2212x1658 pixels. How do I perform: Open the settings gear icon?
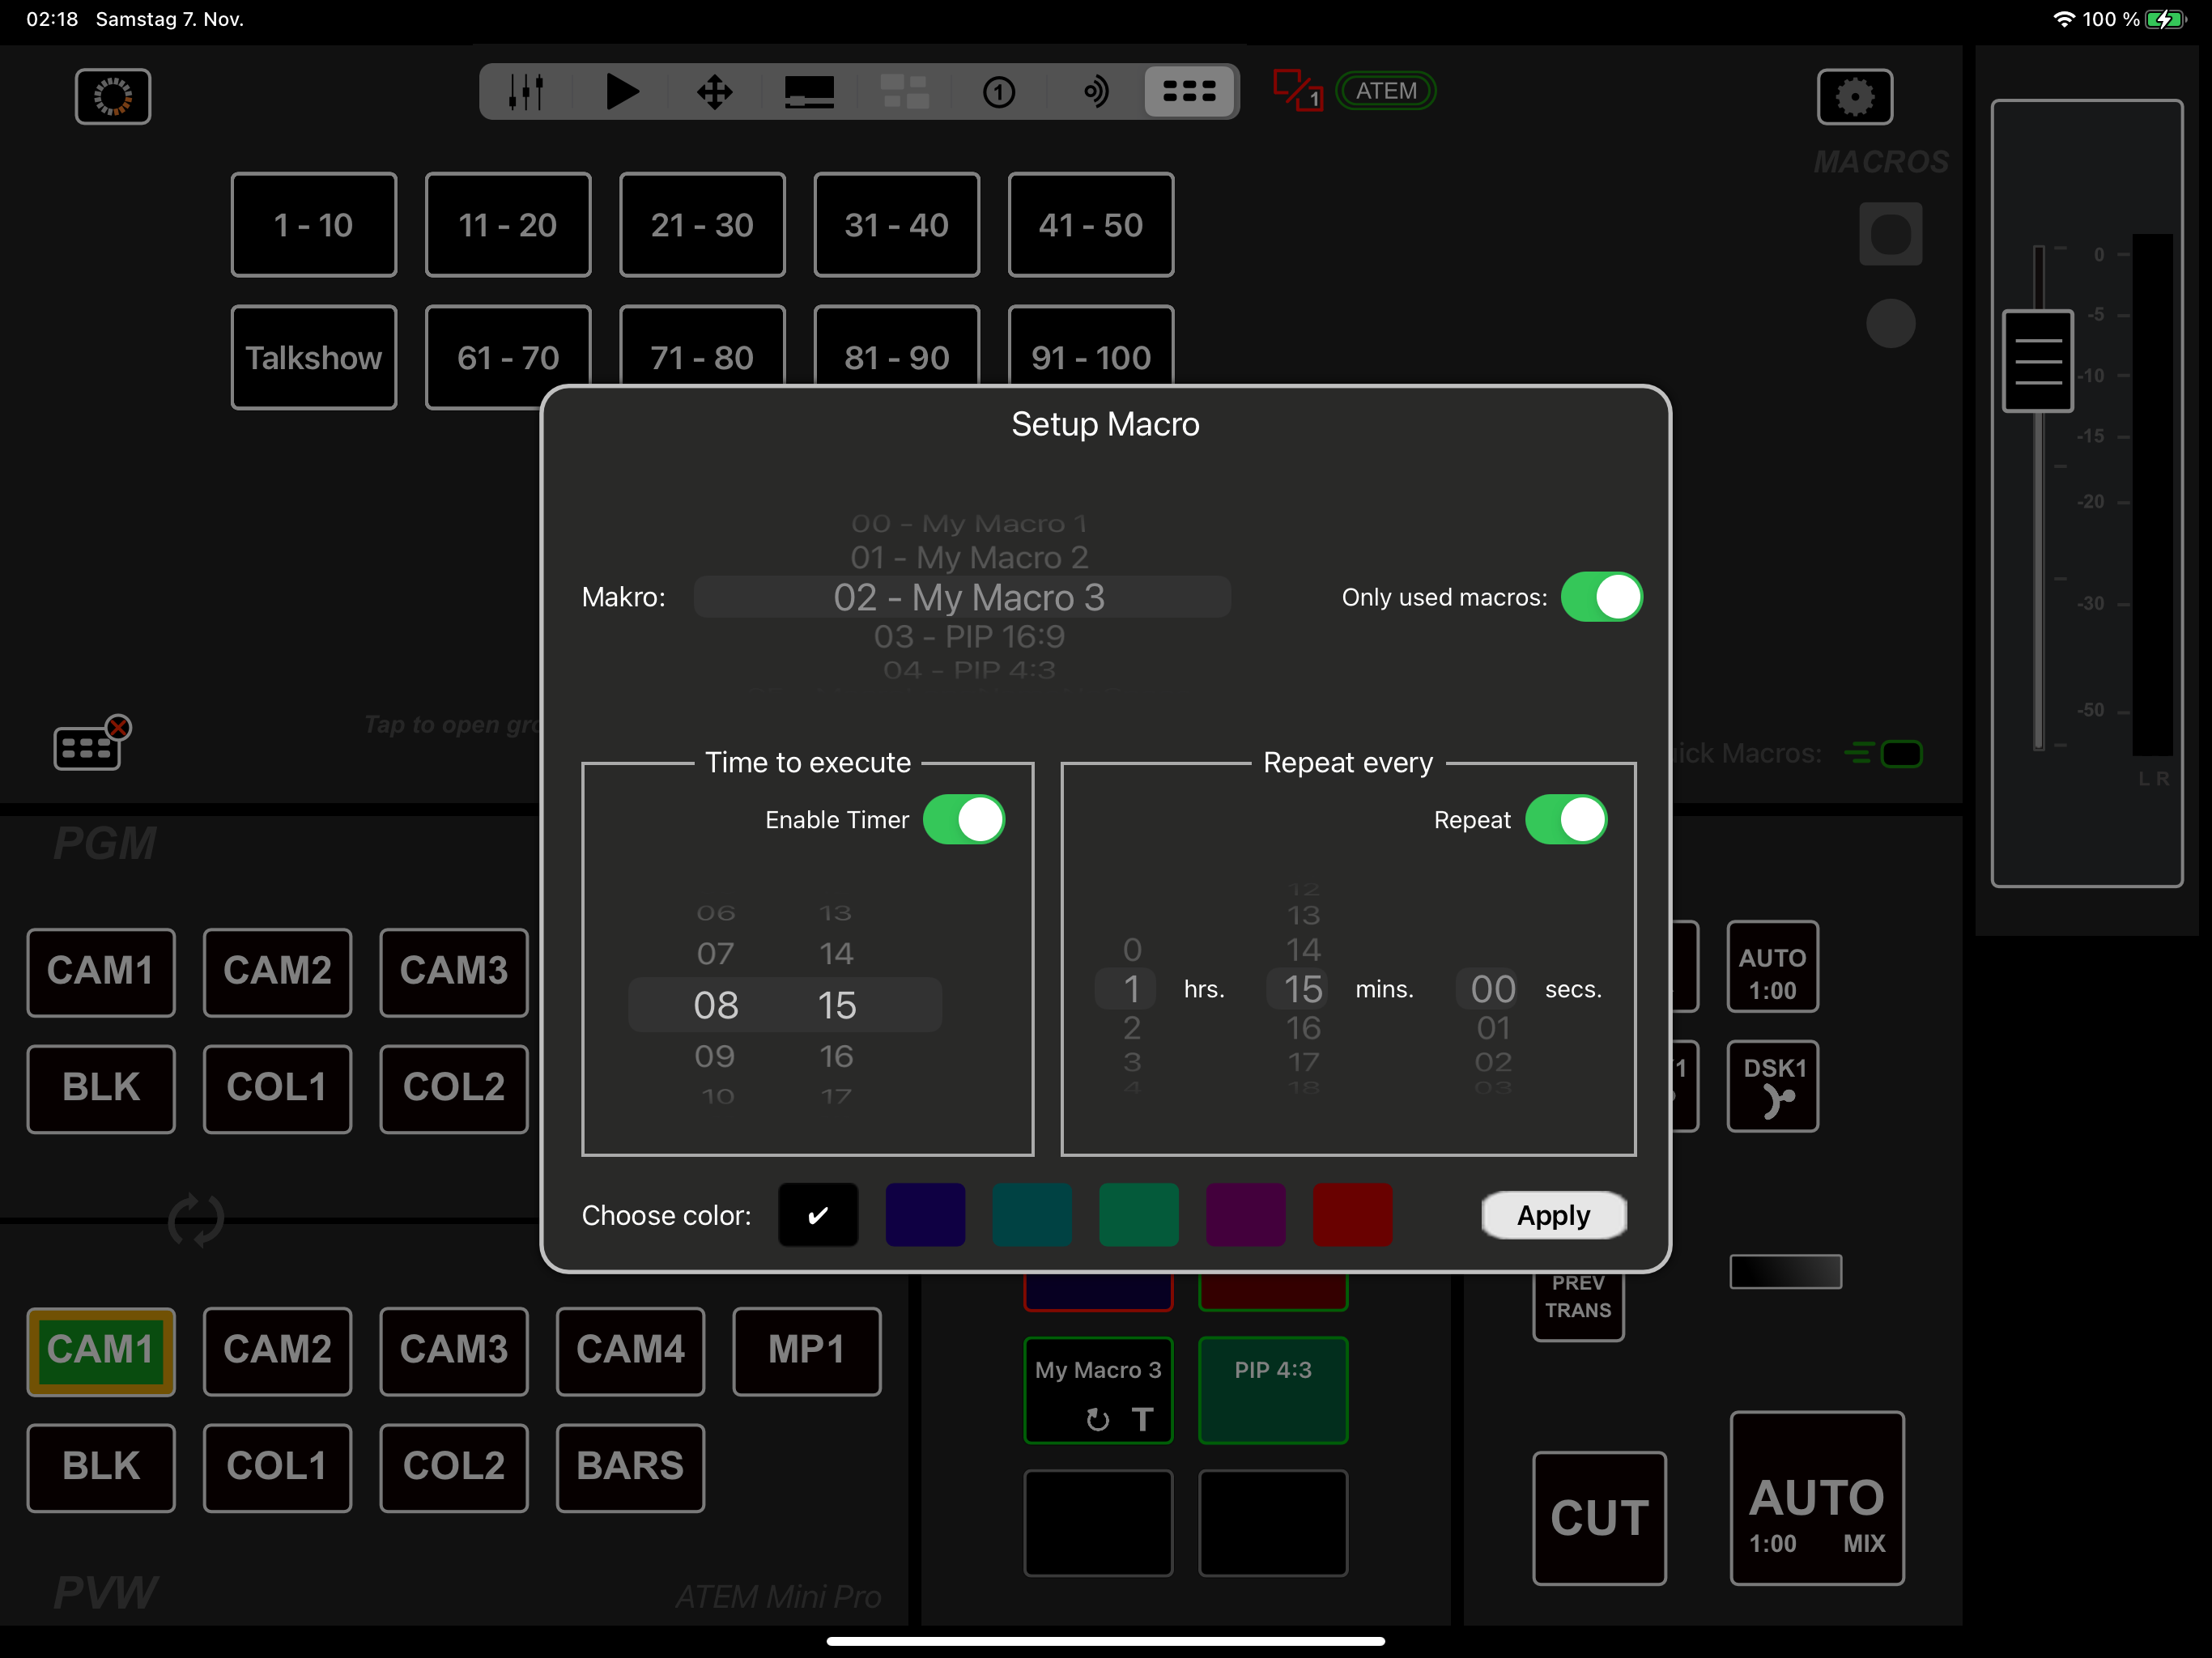point(1854,97)
